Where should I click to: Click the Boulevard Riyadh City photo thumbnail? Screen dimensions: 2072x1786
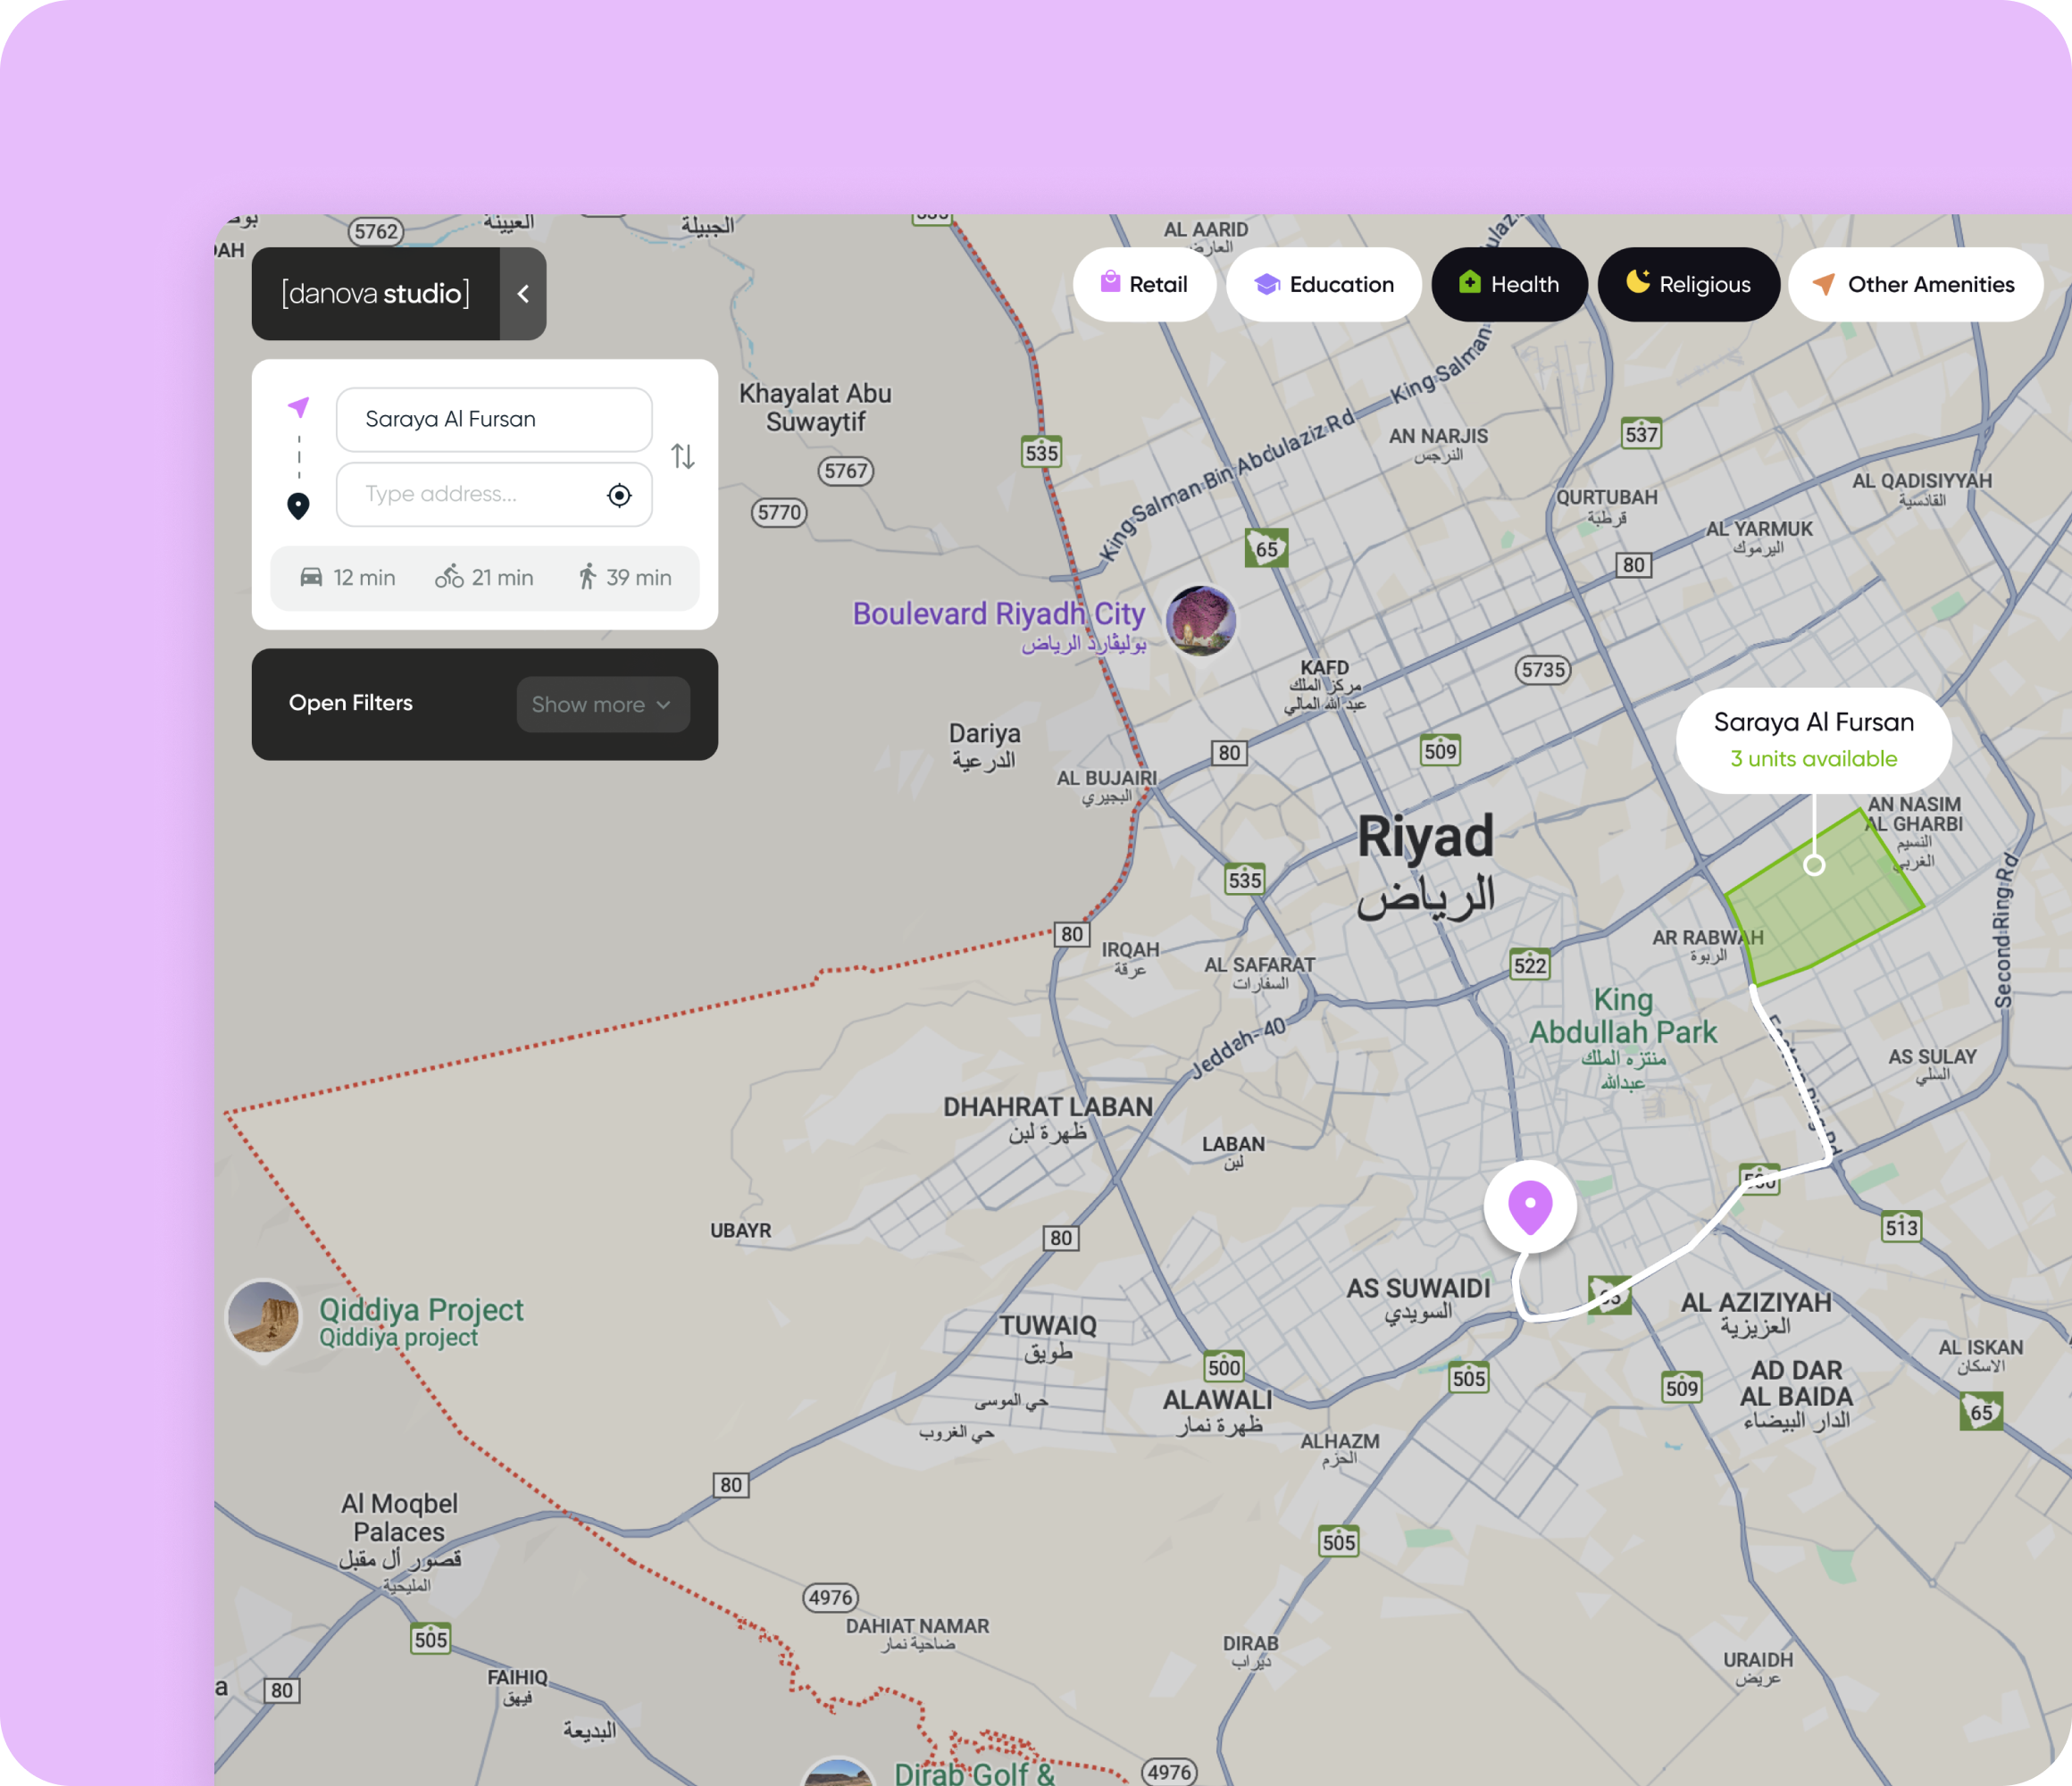[1201, 621]
